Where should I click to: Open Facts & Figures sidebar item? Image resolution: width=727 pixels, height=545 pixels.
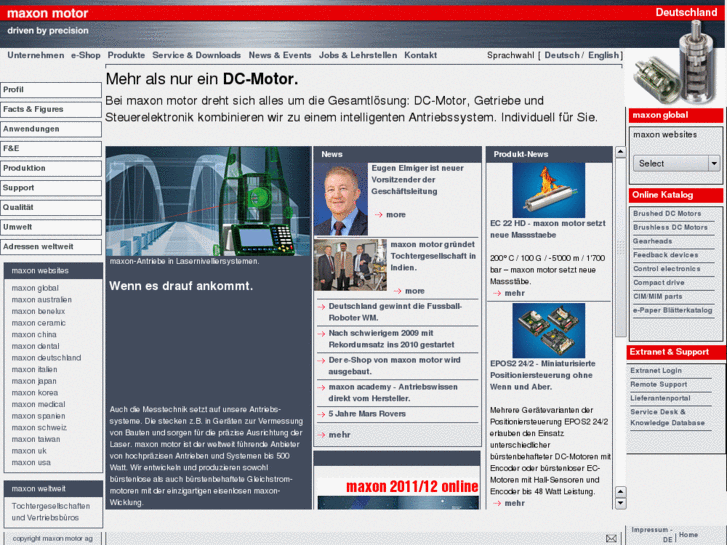(51, 109)
